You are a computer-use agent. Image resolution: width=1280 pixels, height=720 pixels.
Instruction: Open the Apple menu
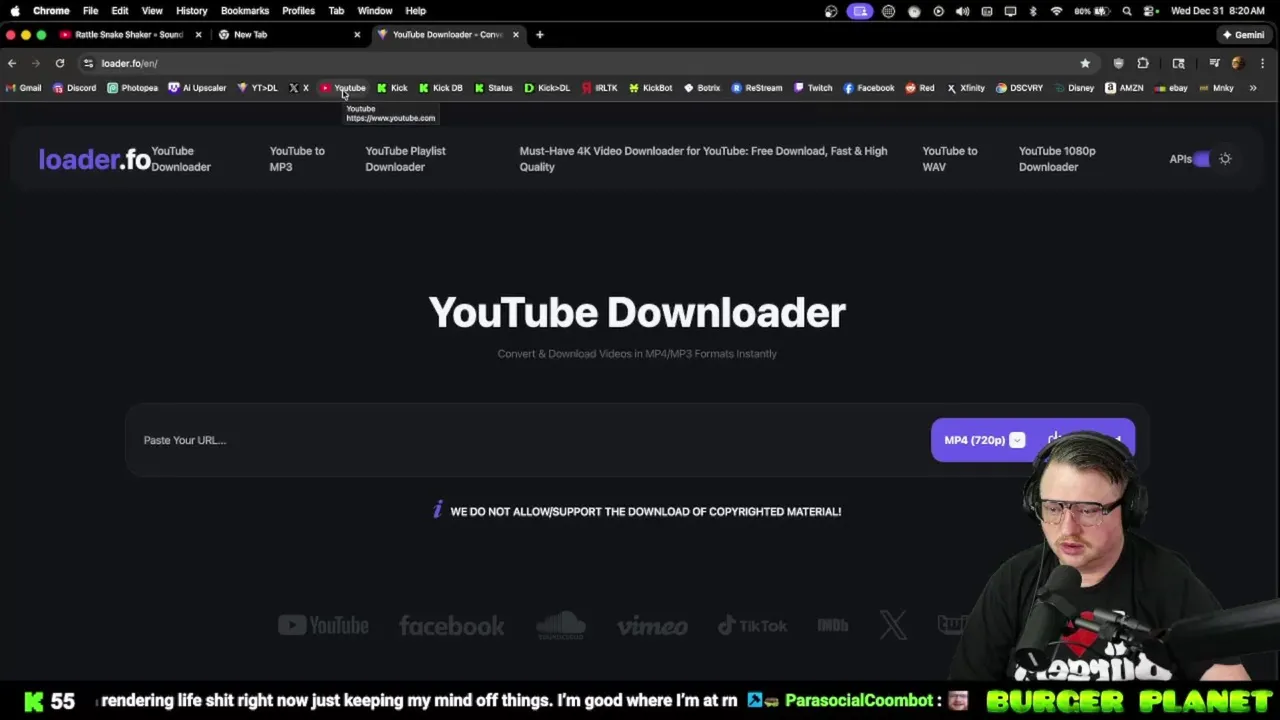[15, 10]
